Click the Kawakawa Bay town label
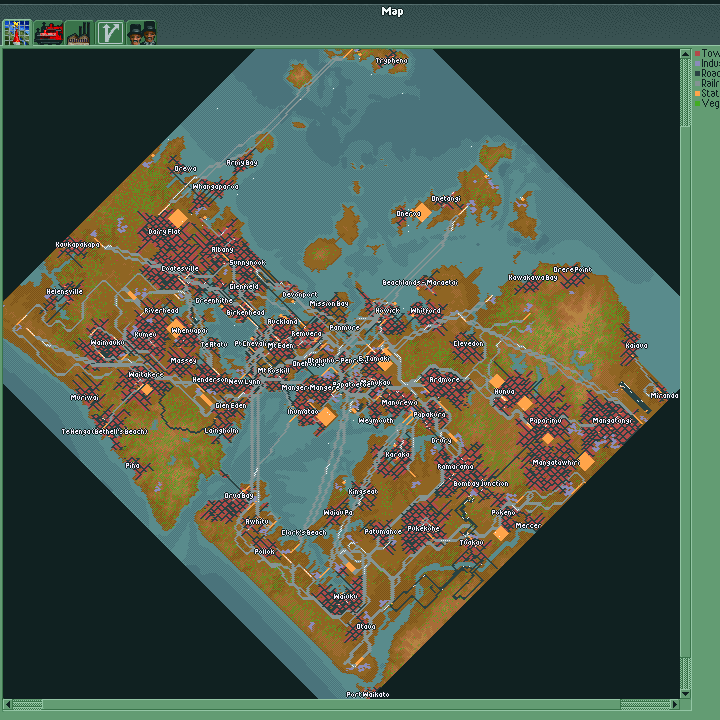Viewport: 720px width, 720px height. (533, 277)
